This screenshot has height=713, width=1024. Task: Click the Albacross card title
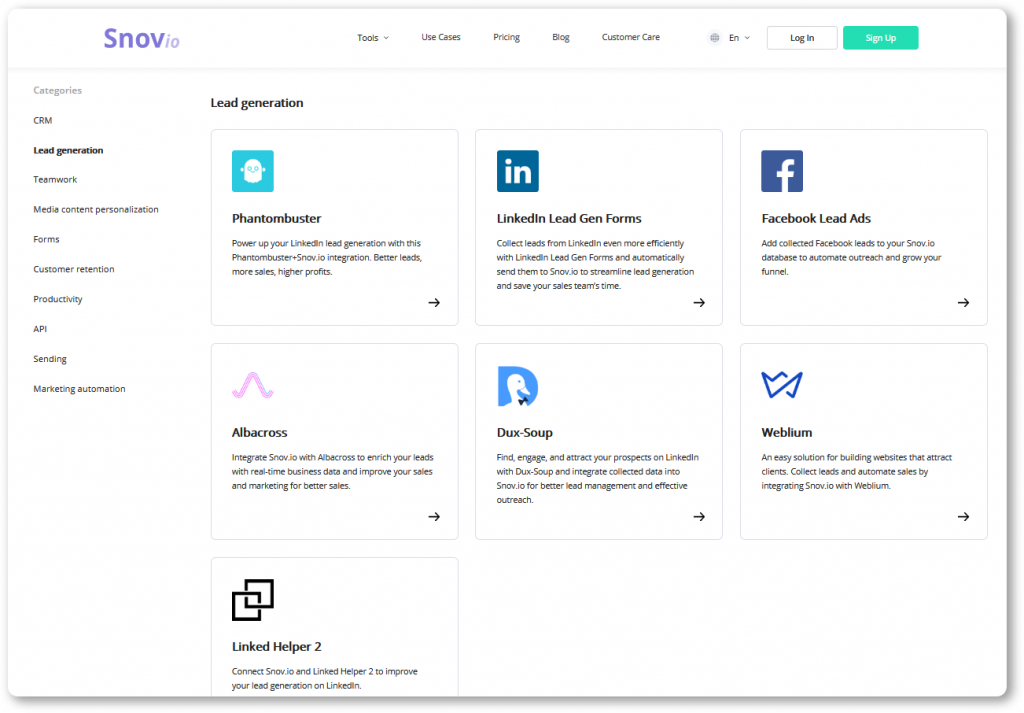[x=259, y=433]
